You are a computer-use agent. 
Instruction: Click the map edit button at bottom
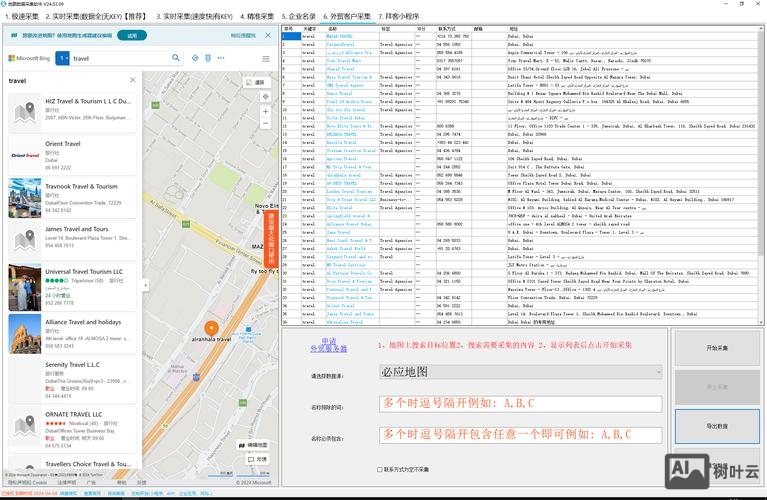[x=253, y=445]
